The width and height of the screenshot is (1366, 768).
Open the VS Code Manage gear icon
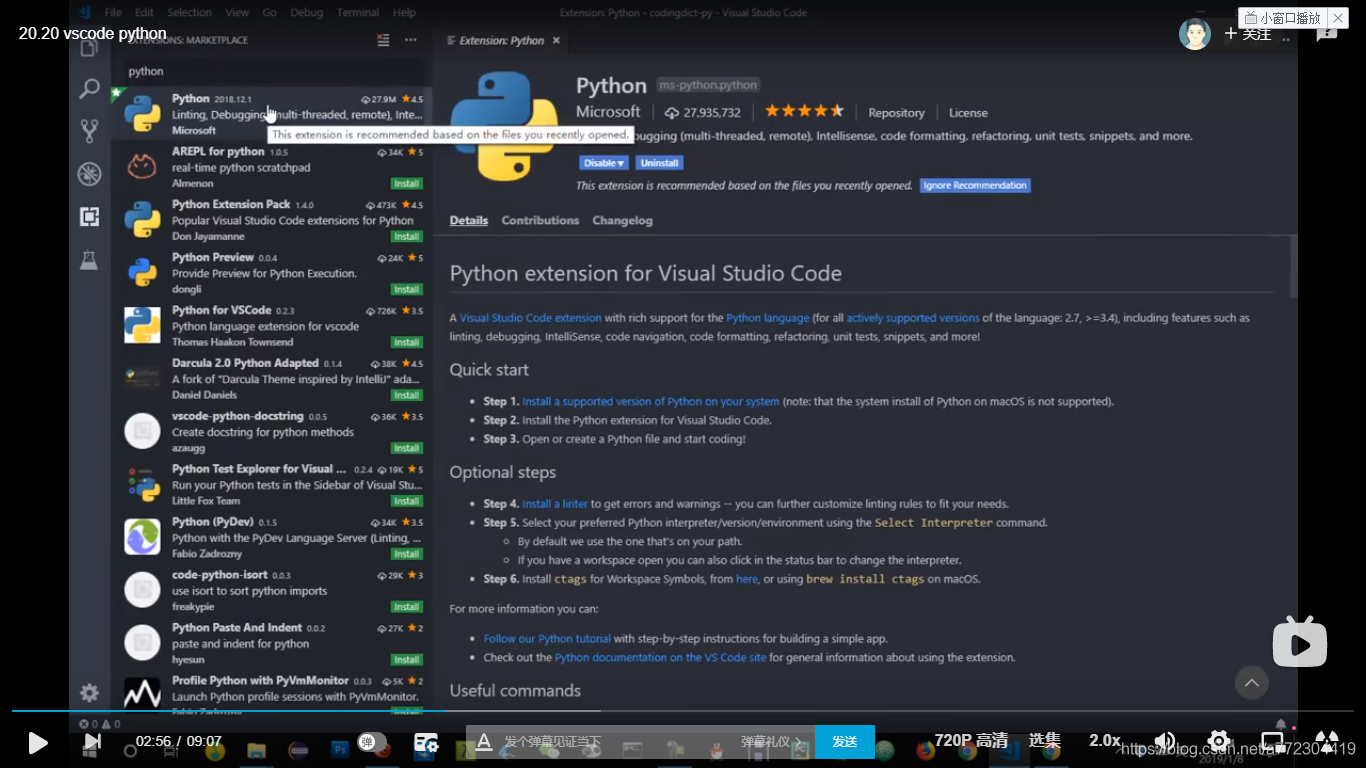pyautogui.click(x=89, y=693)
